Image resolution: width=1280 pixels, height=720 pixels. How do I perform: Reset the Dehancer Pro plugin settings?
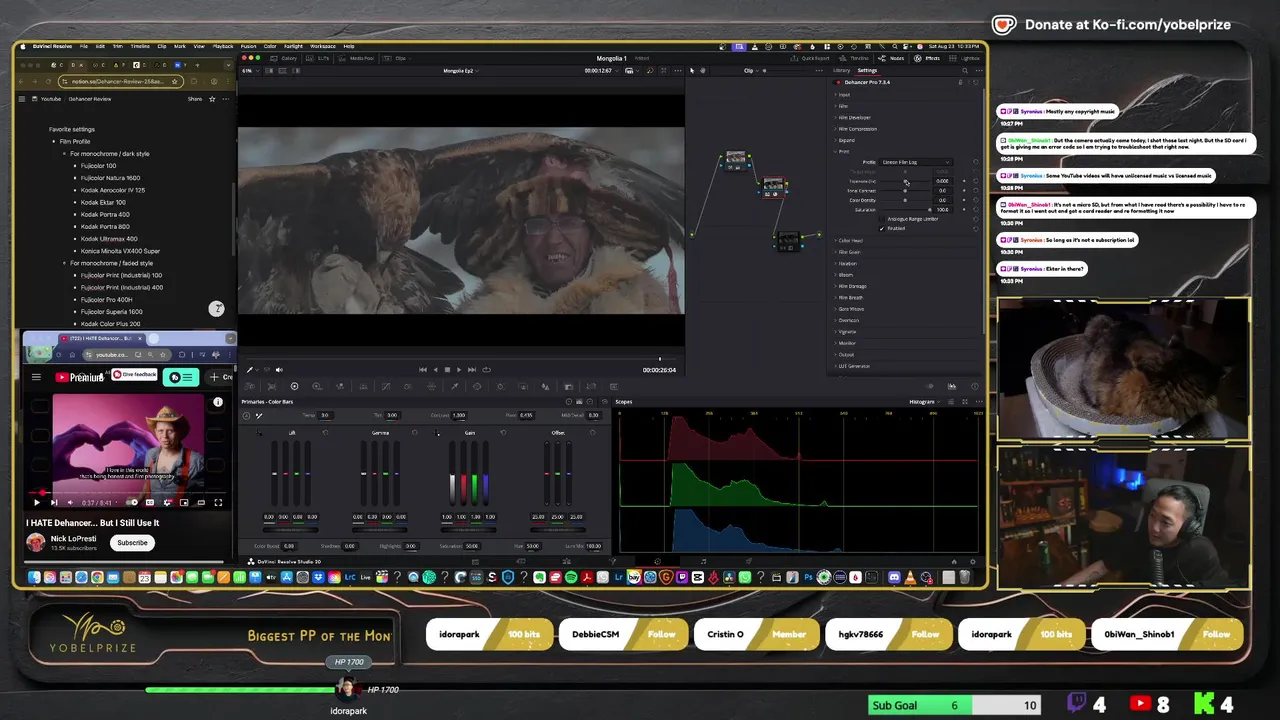coord(976,82)
